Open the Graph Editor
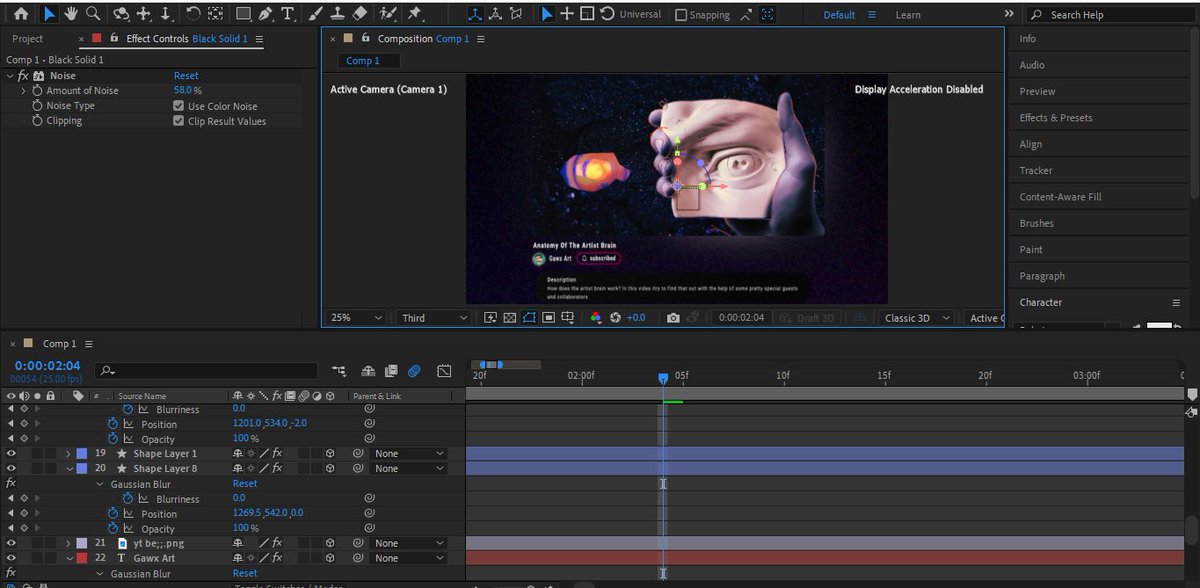The width and height of the screenshot is (1200, 588). pyautogui.click(x=444, y=370)
